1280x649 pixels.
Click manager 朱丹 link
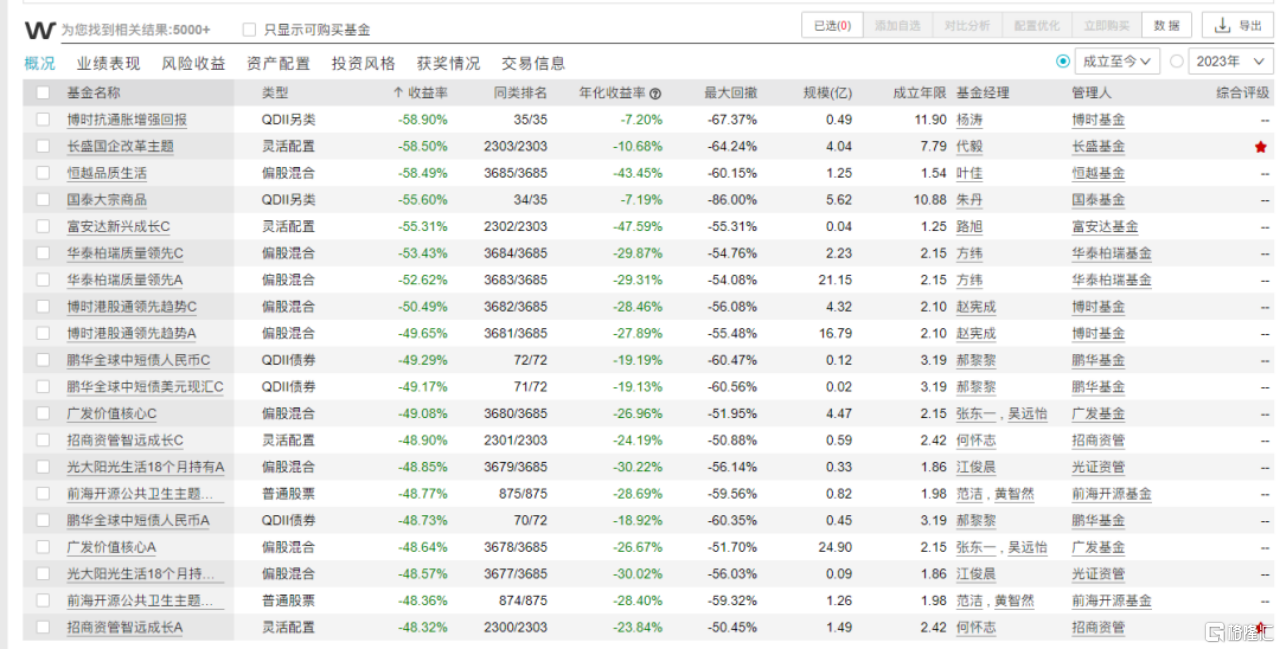tap(969, 200)
